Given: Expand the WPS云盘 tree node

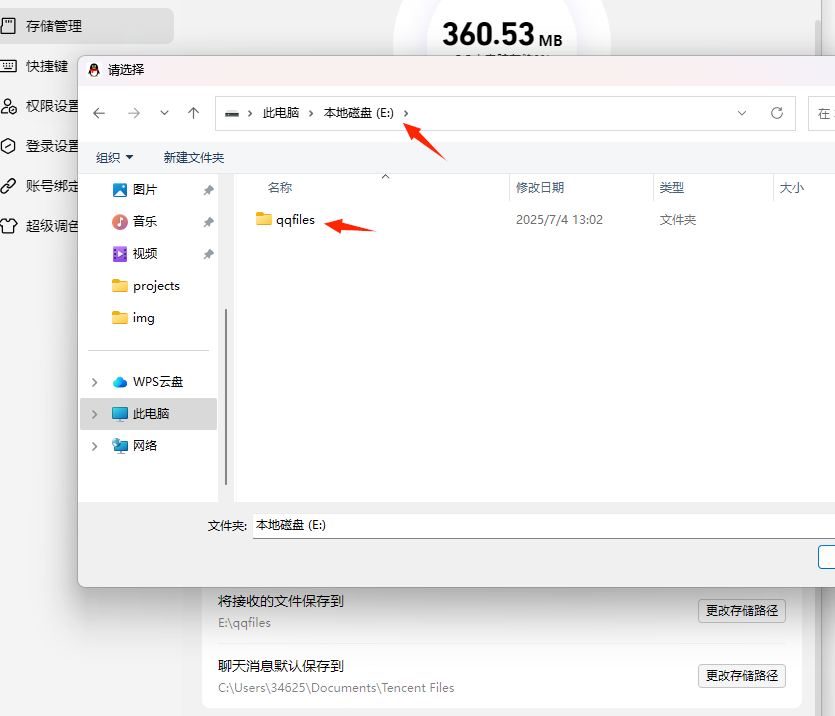Looking at the screenshot, I should (95, 382).
